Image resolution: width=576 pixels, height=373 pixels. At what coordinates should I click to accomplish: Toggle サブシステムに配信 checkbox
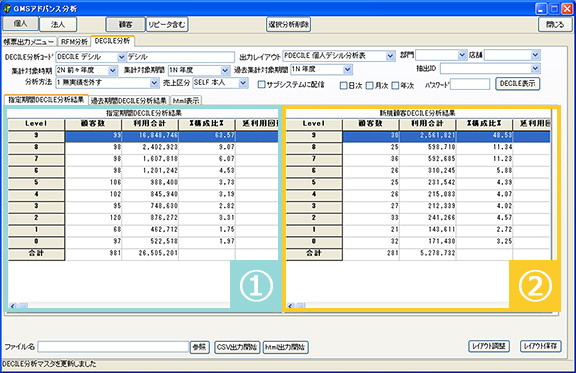click(x=262, y=85)
